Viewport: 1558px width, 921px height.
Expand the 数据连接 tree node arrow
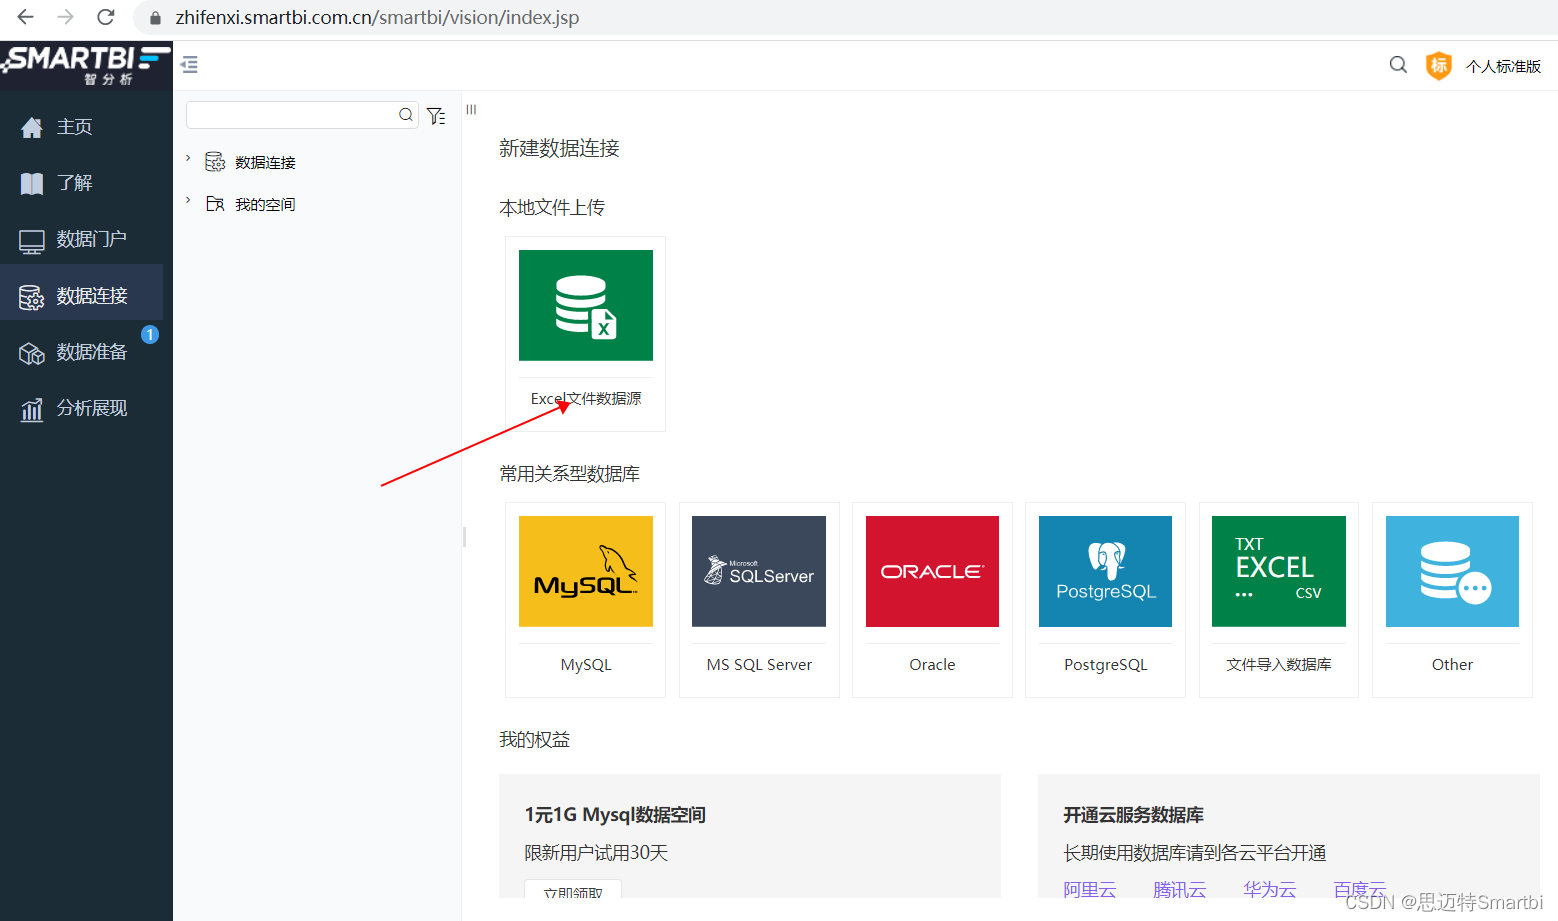188,158
